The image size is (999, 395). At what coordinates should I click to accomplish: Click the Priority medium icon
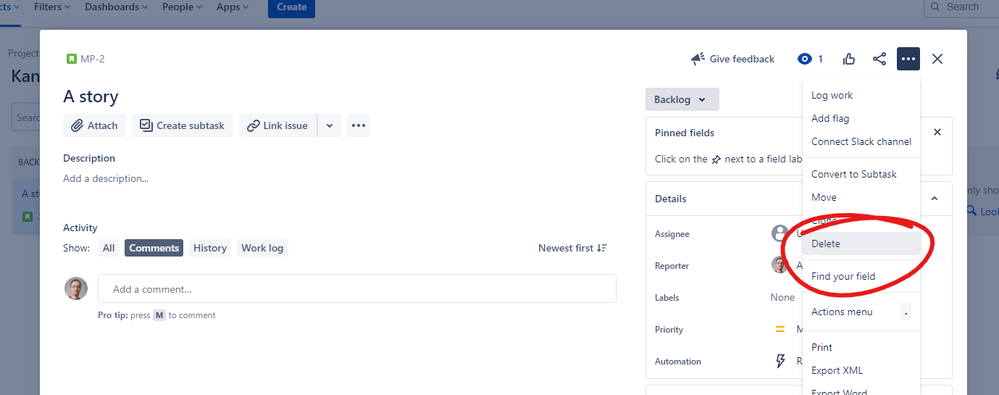click(x=780, y=329)
